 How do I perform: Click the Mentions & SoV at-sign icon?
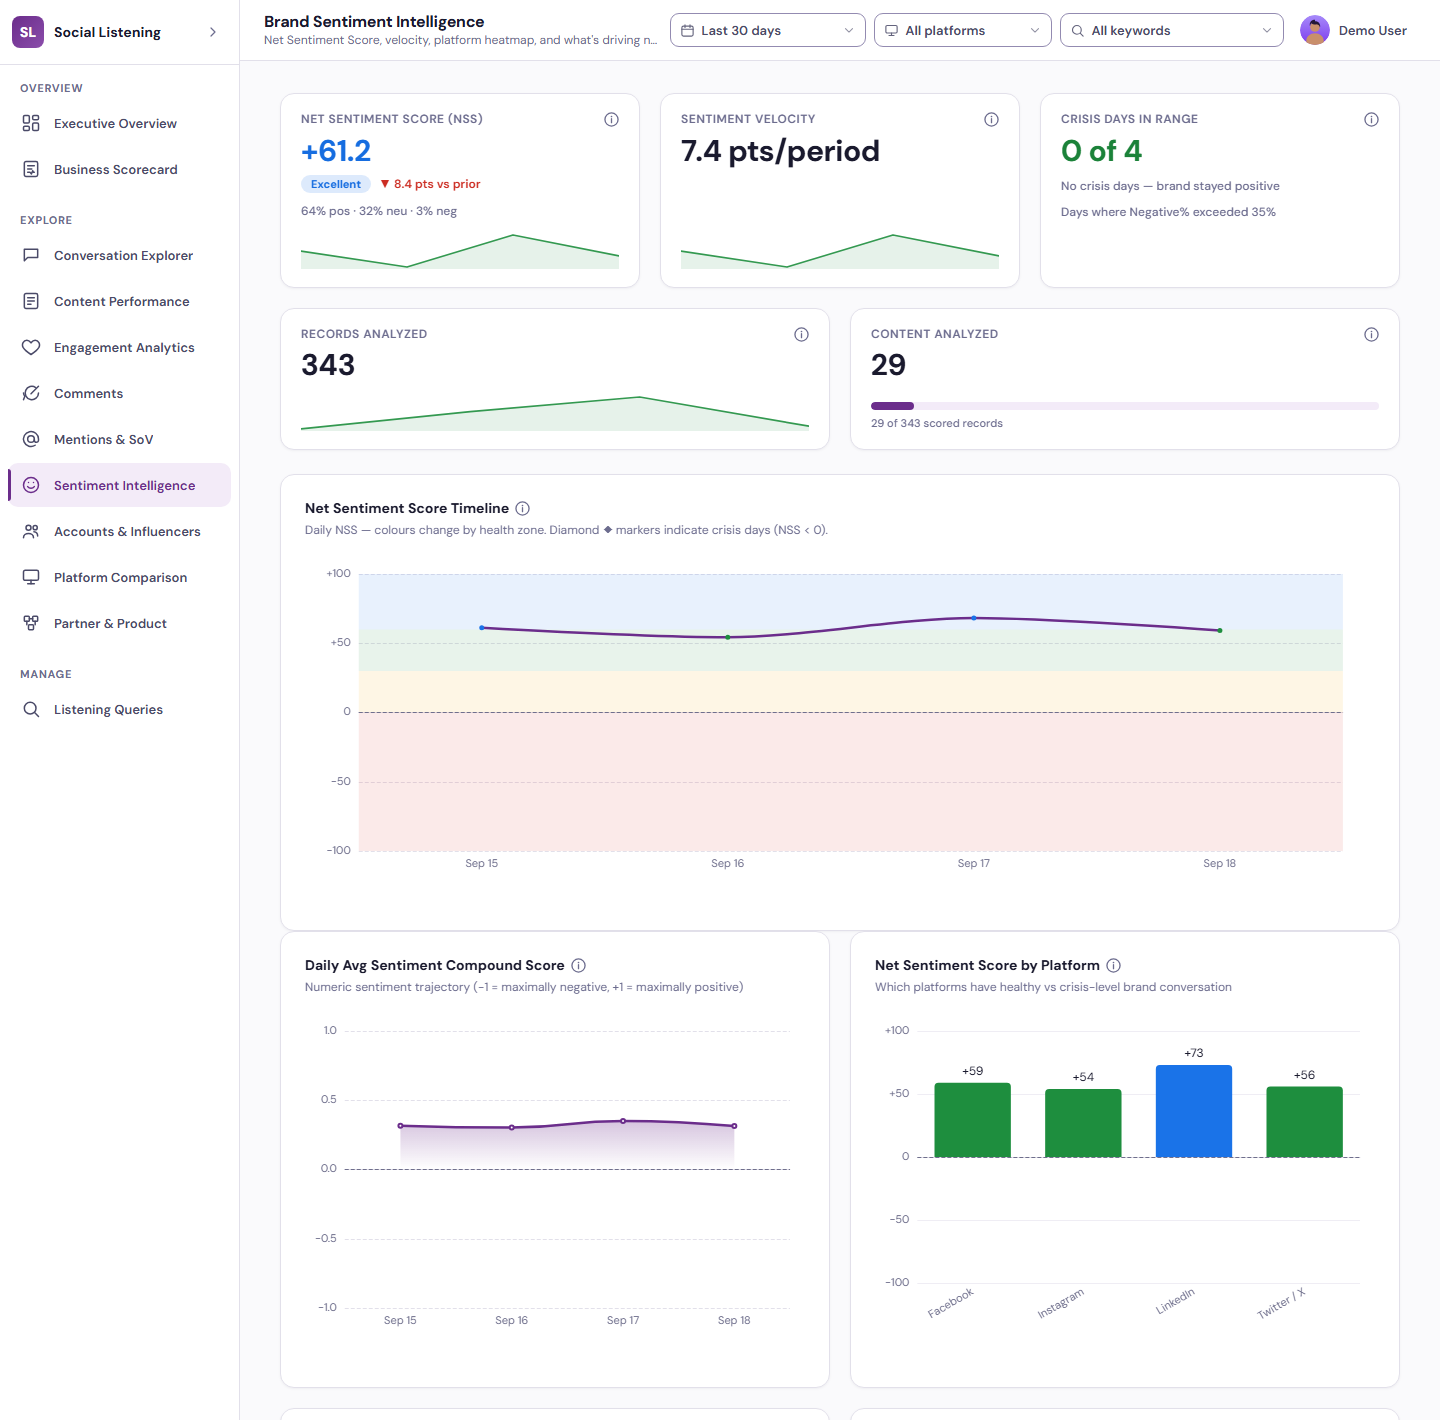[x=31, y=440]
